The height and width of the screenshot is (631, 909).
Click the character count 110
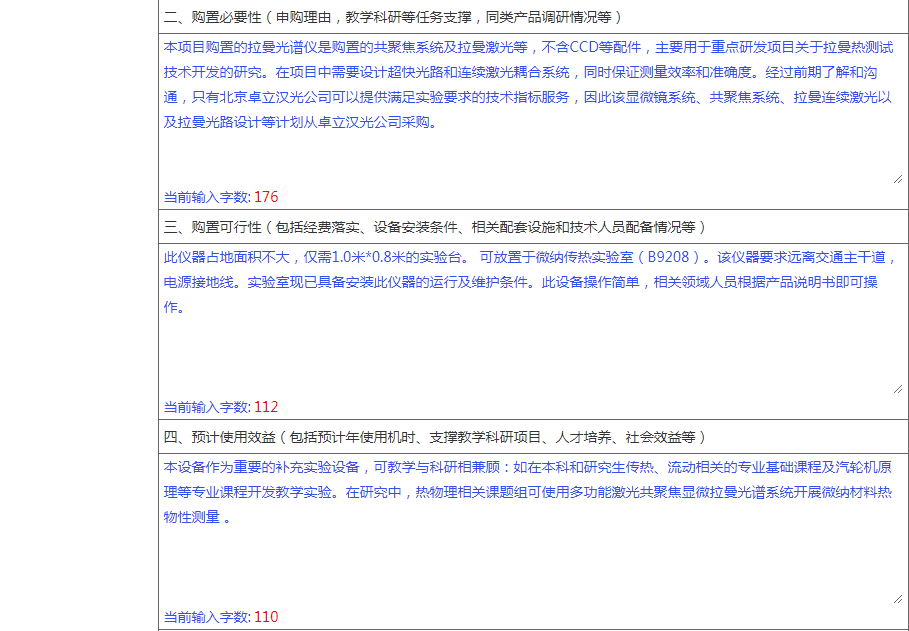coord(266,617)
